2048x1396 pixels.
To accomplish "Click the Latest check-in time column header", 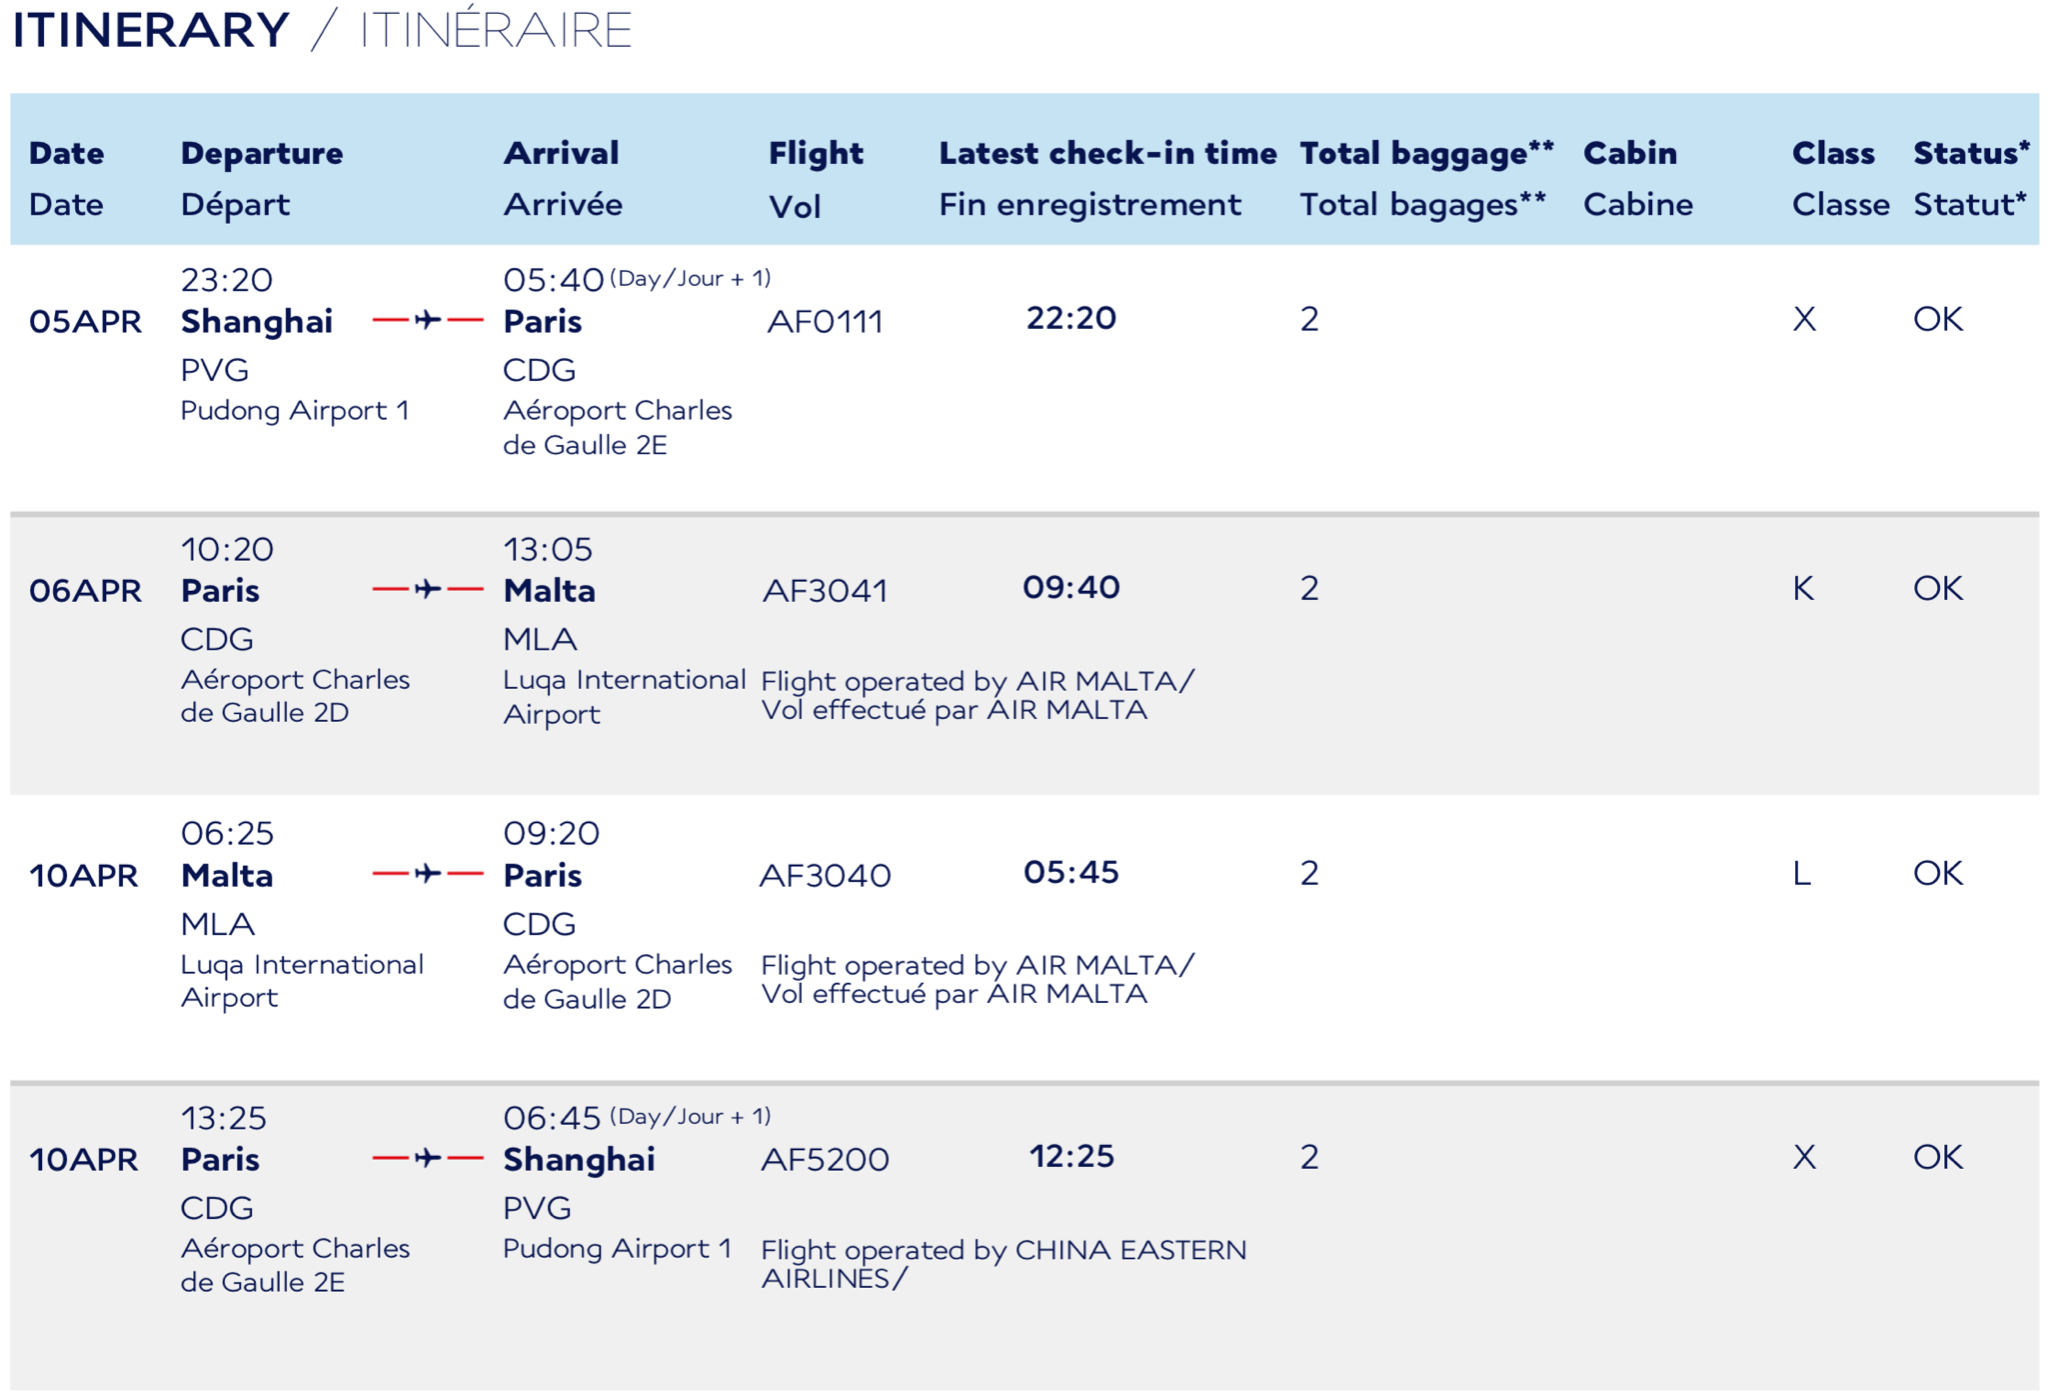I will point(1107,153).
